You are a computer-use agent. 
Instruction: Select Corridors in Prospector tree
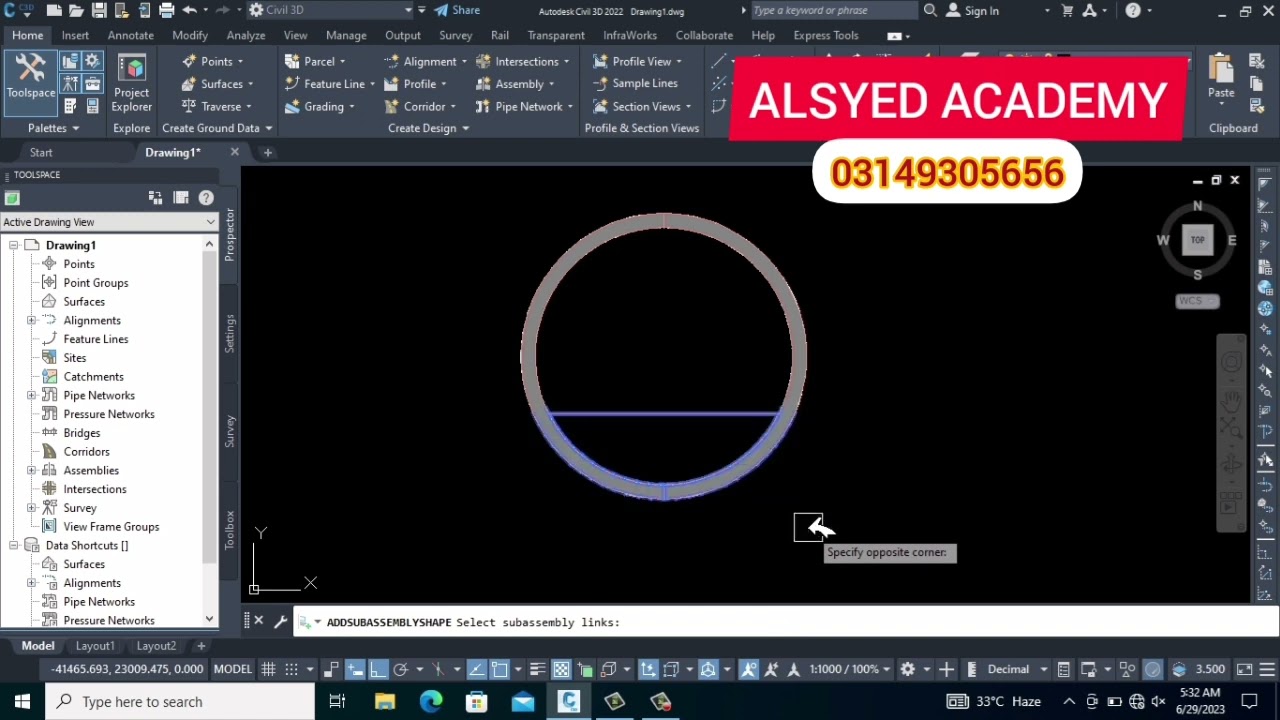(86, 451)
